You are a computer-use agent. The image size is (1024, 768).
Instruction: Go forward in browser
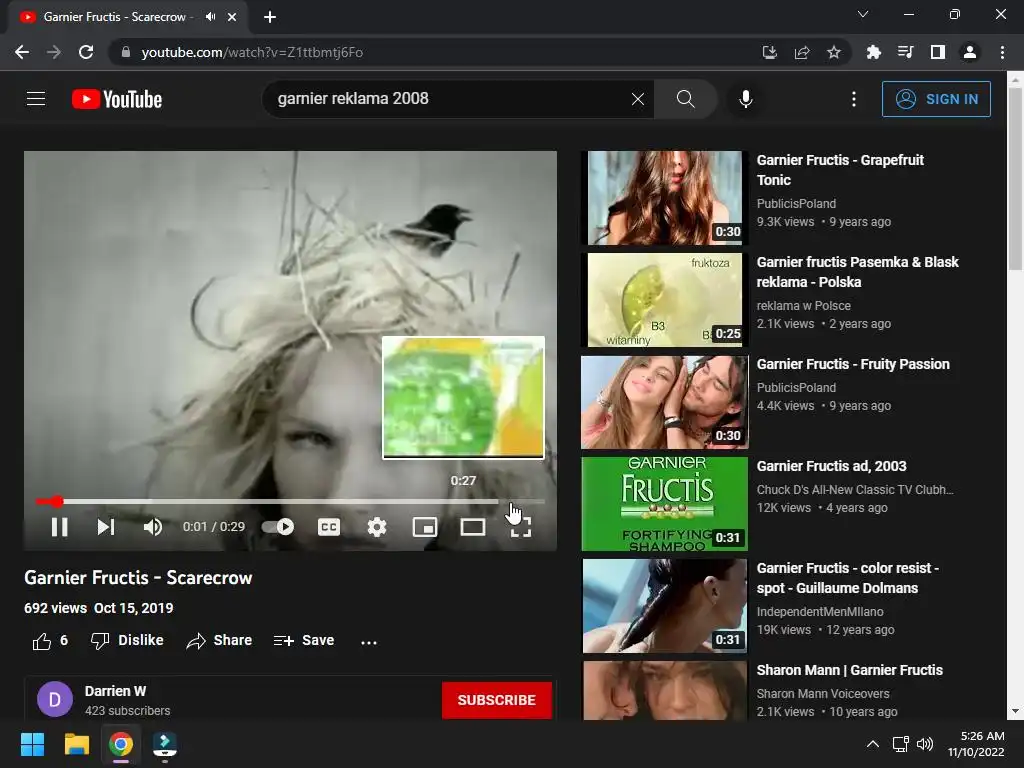(54, 52)
